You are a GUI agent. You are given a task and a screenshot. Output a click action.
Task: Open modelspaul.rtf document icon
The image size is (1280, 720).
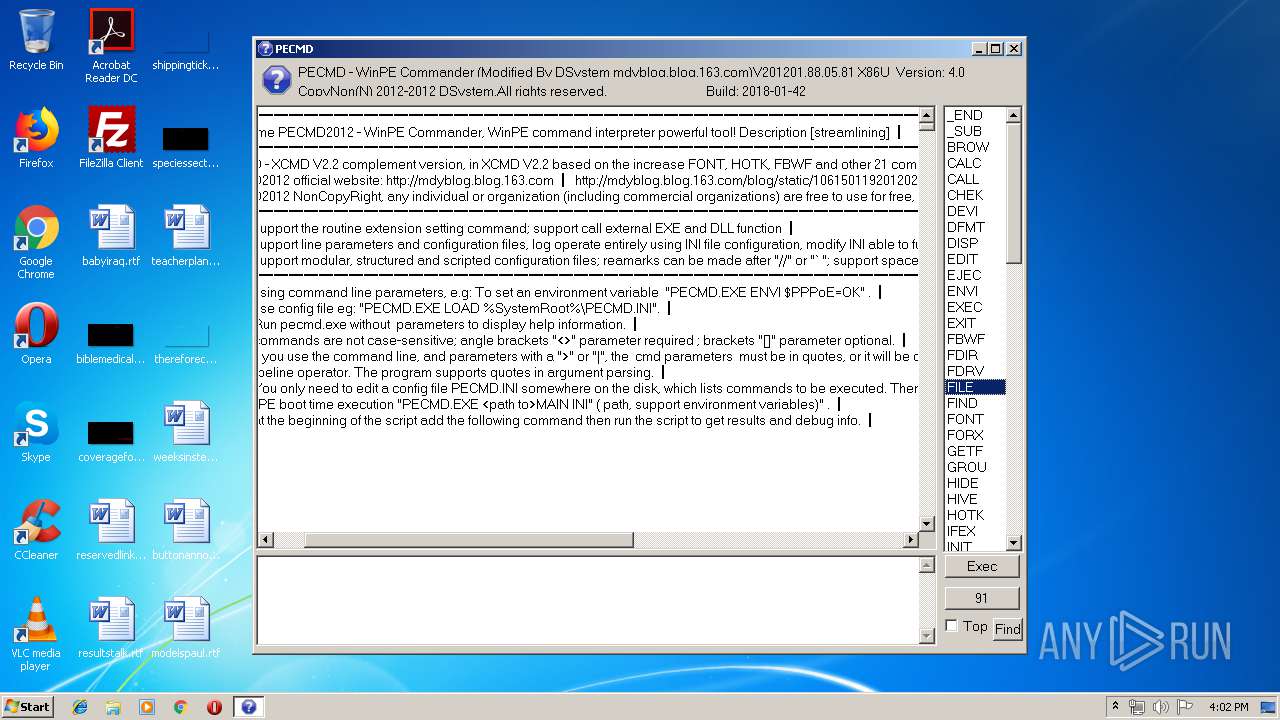click(x=186, y=628)
